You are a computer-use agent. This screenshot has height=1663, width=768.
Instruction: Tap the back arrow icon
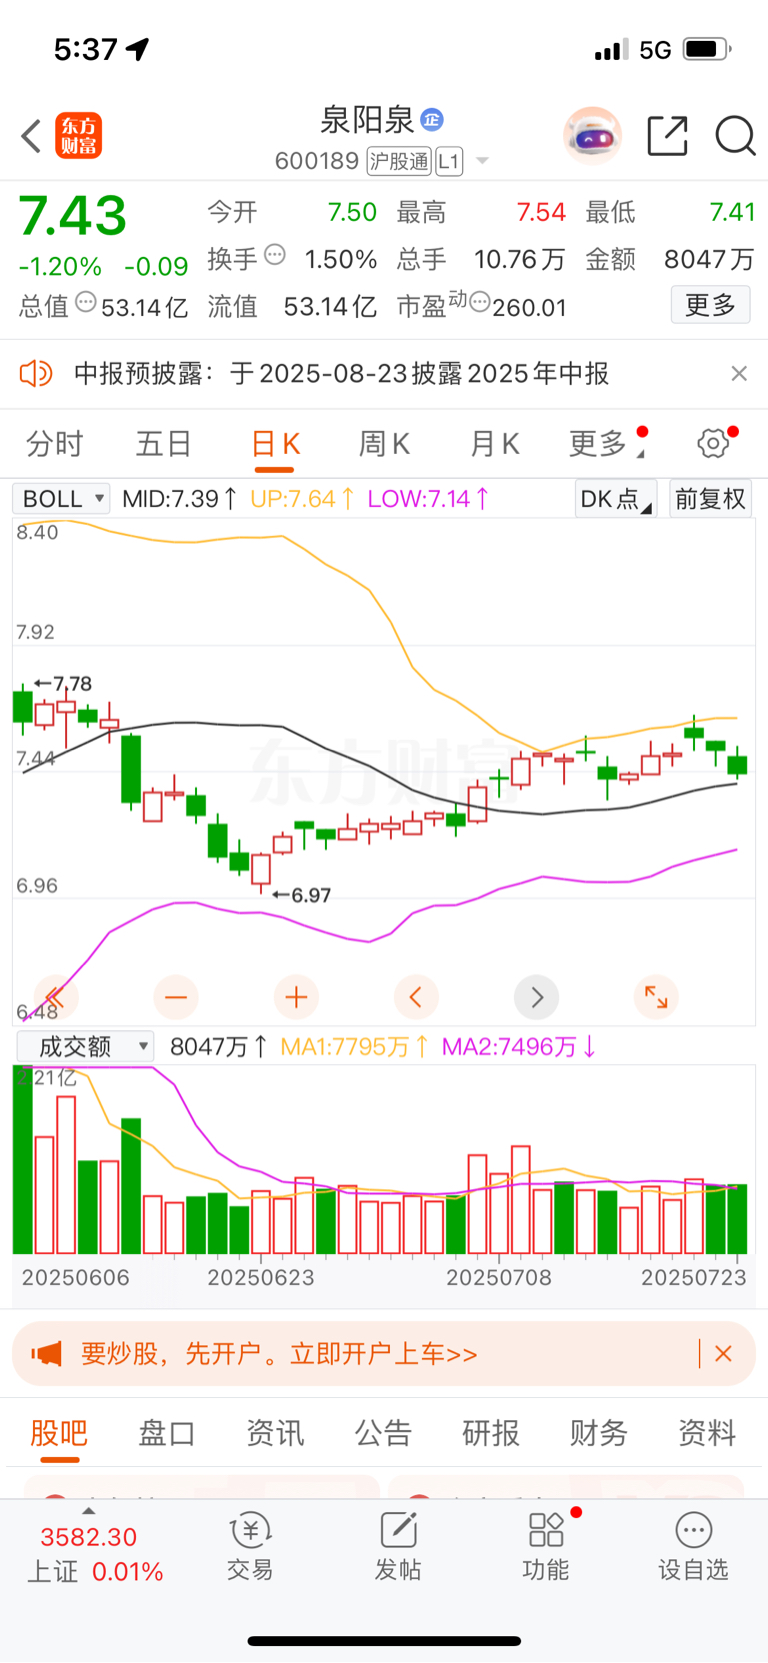pyautogui.click(x=31, y=136)
